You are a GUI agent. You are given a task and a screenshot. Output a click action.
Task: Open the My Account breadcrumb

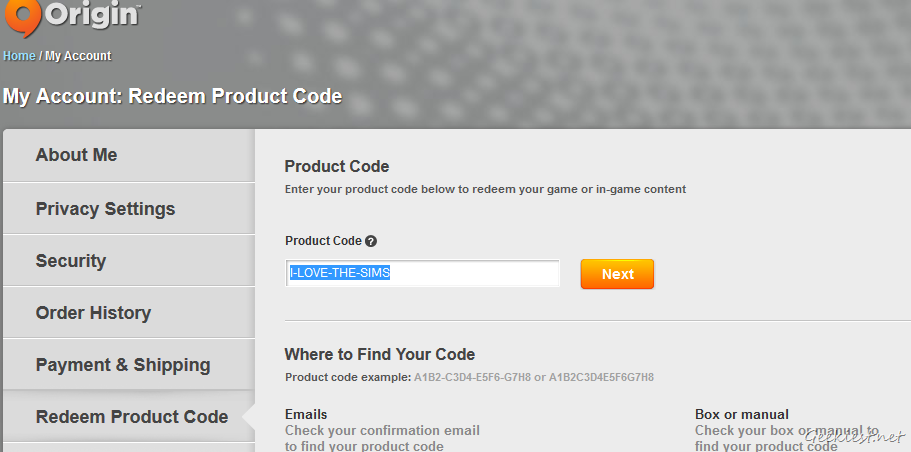(x=78, y=56)
